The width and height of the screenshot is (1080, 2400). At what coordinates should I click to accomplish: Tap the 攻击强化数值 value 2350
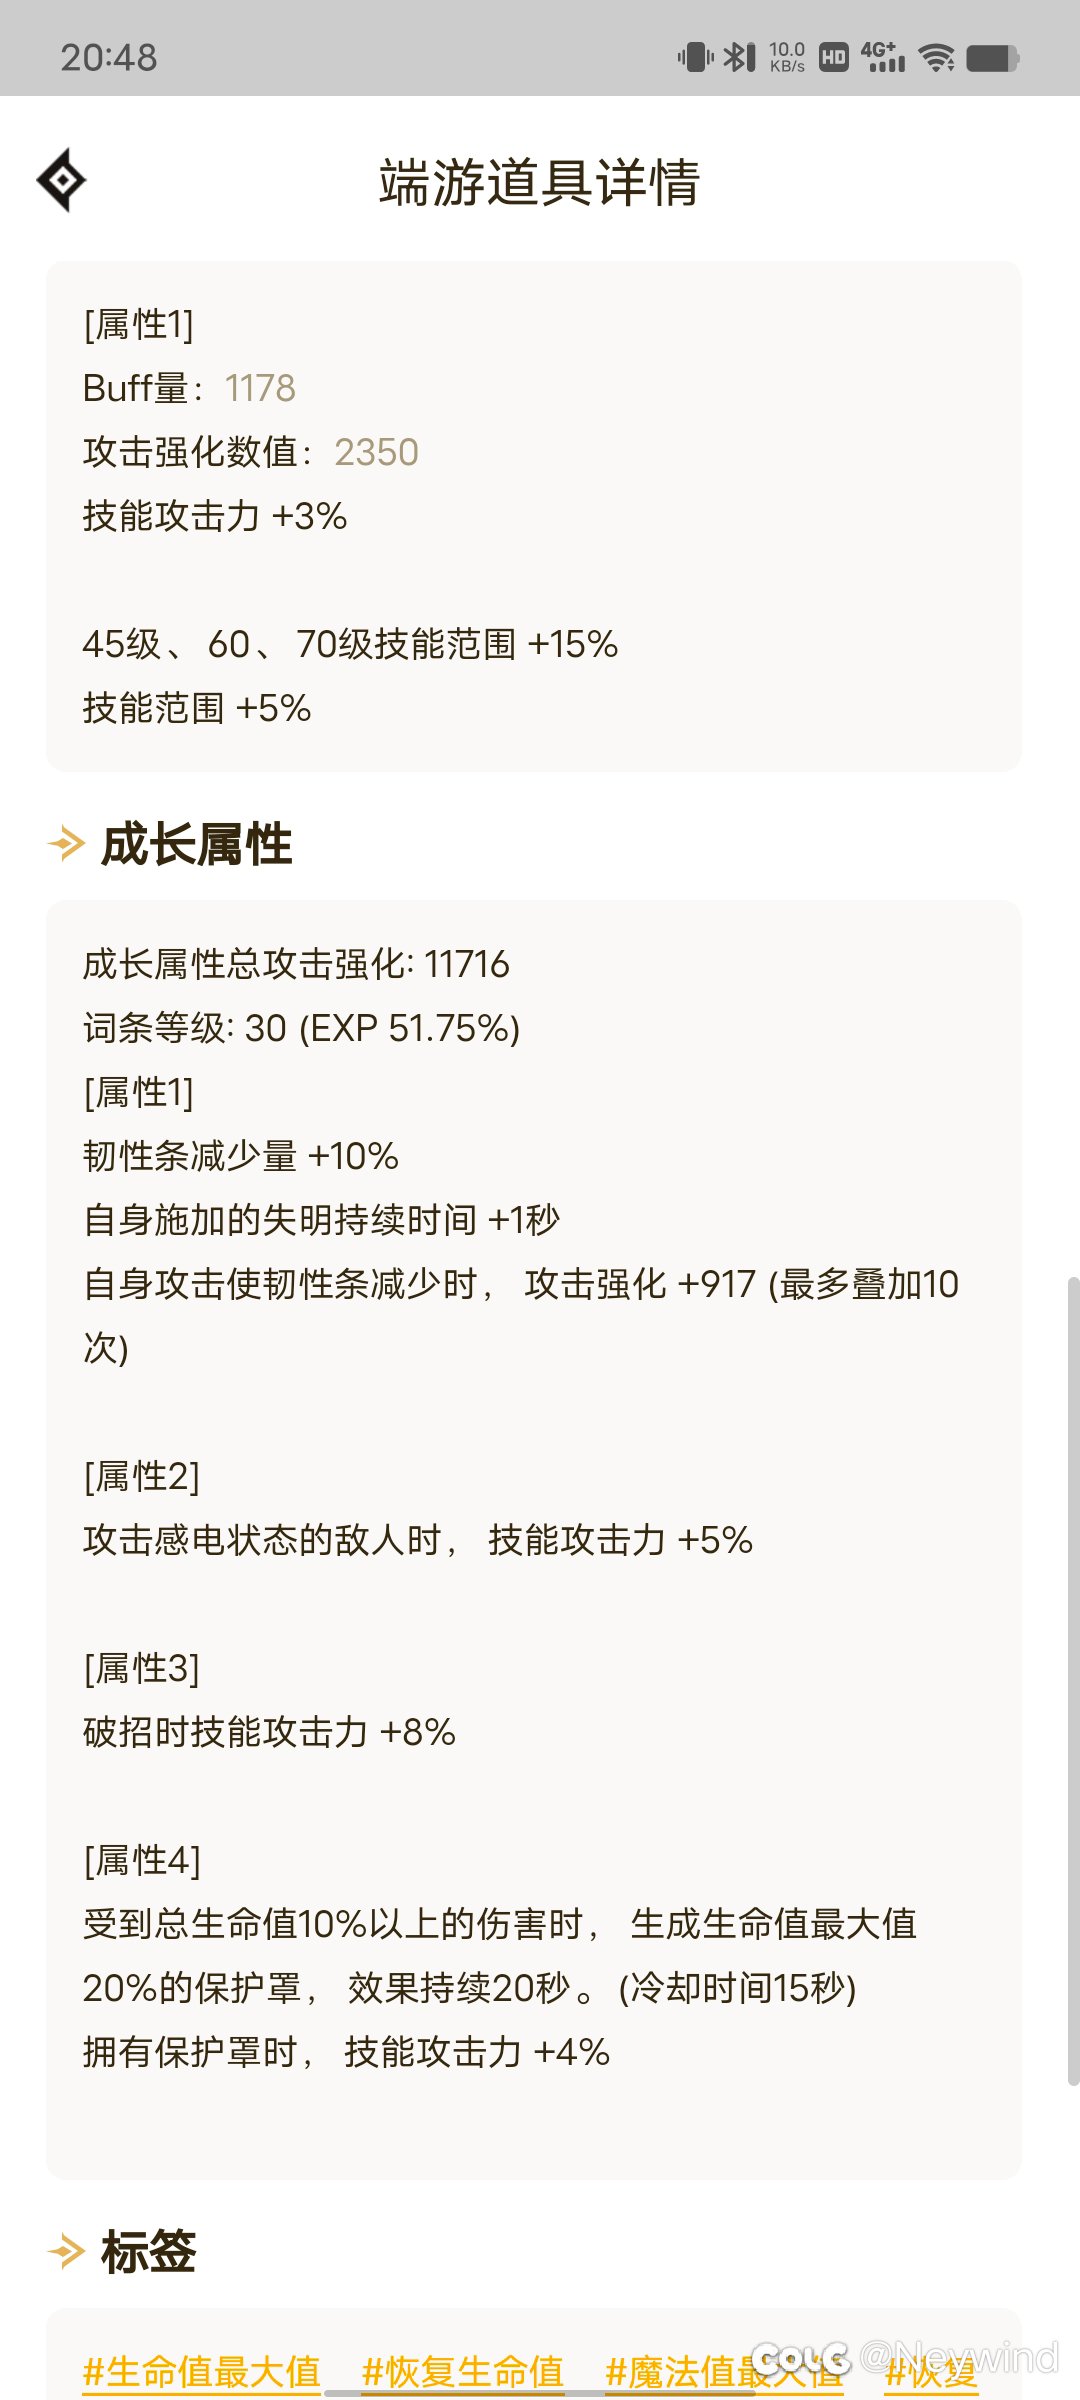click(376, 452)
